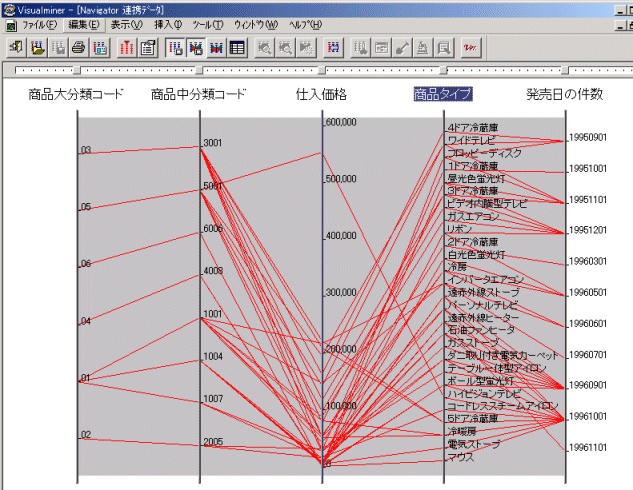The image size is (633, 490).
Task: Click the second magnifier zoom icon
Action: (x=285, y=48)
